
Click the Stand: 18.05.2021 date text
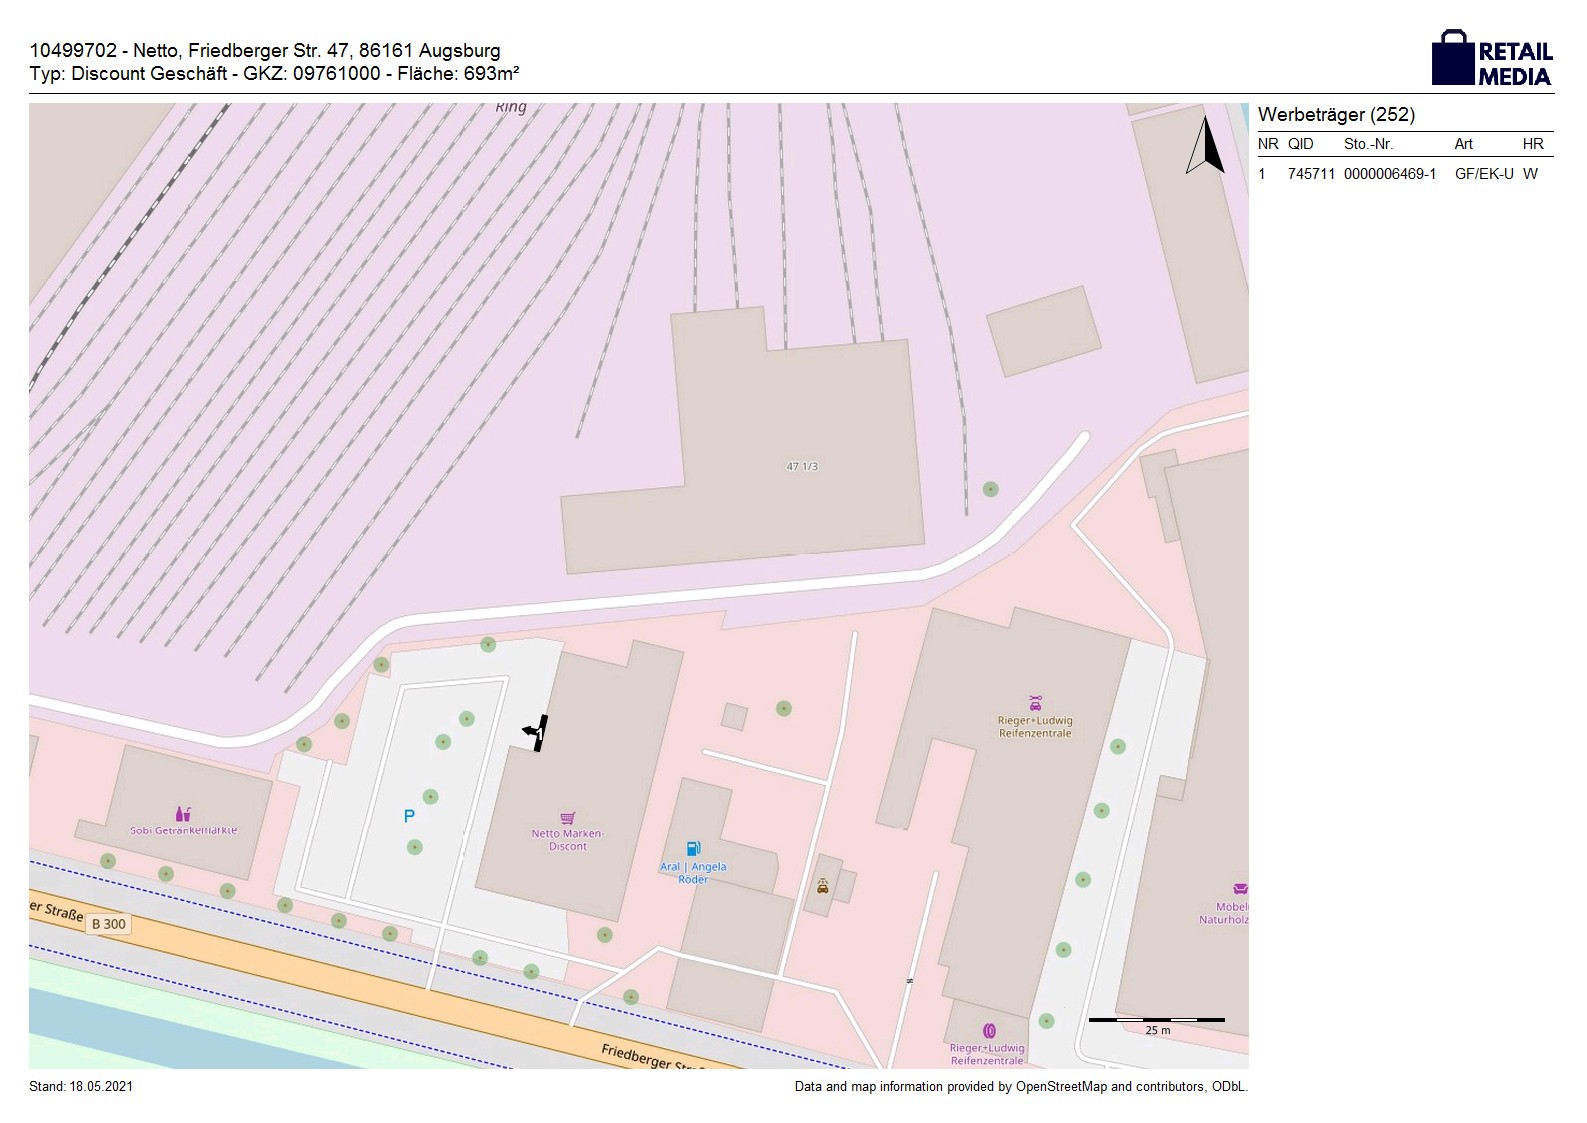81,1087
